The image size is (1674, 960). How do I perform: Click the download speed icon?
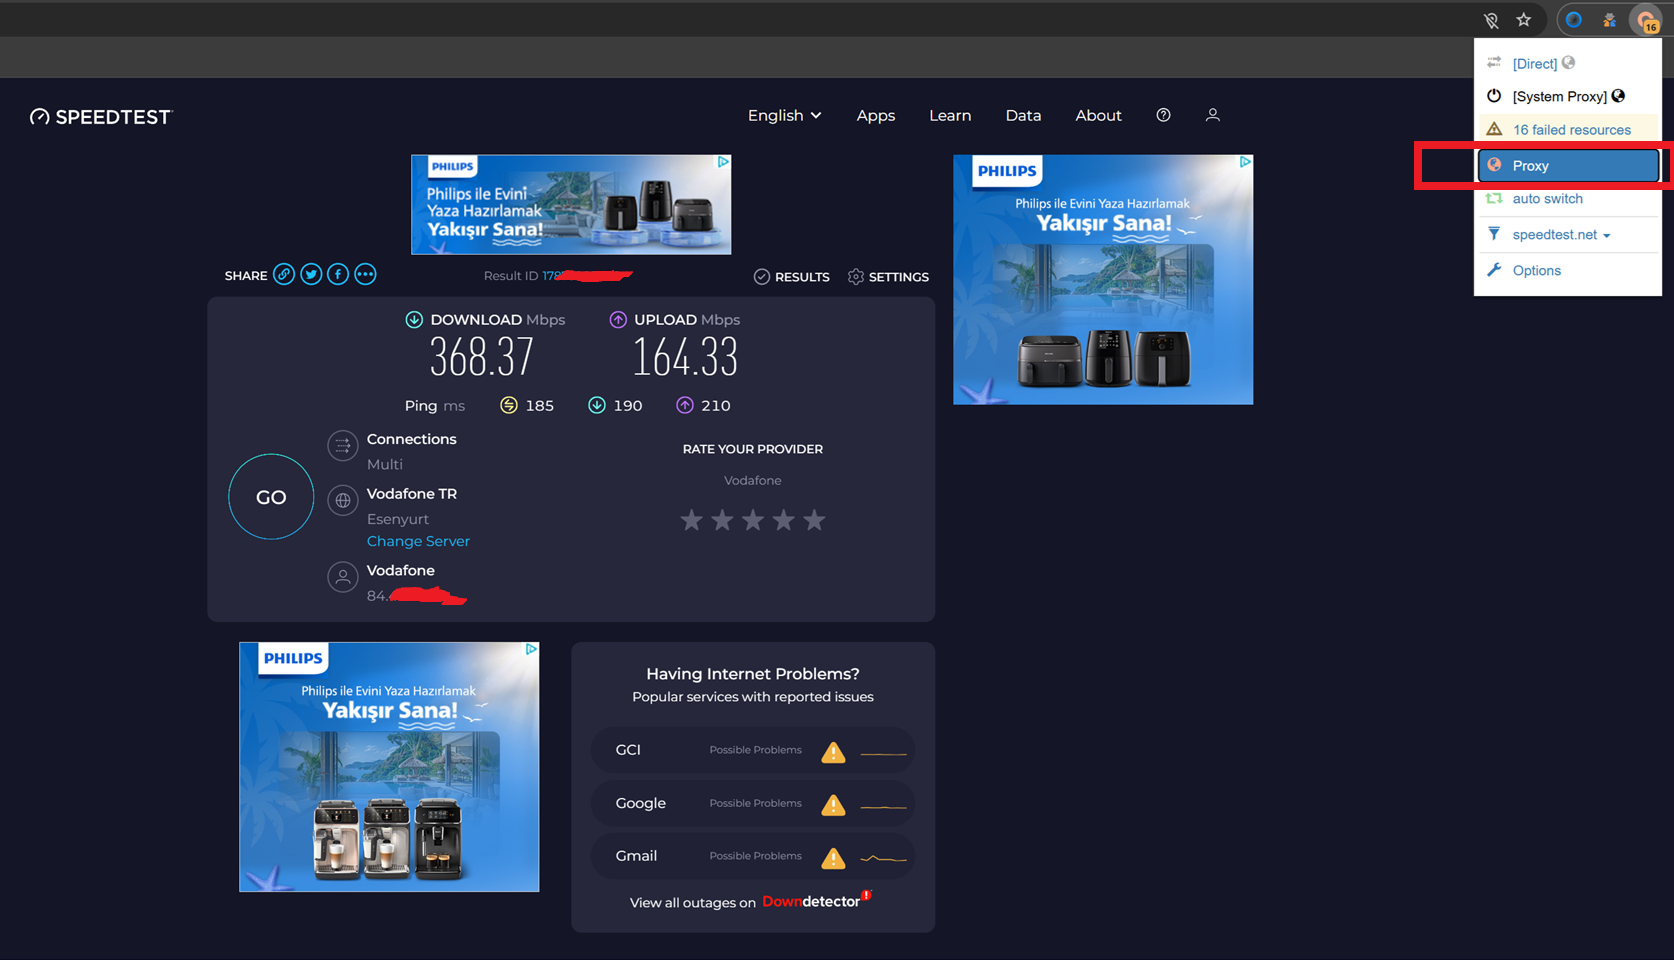click(x=414, y=320)
